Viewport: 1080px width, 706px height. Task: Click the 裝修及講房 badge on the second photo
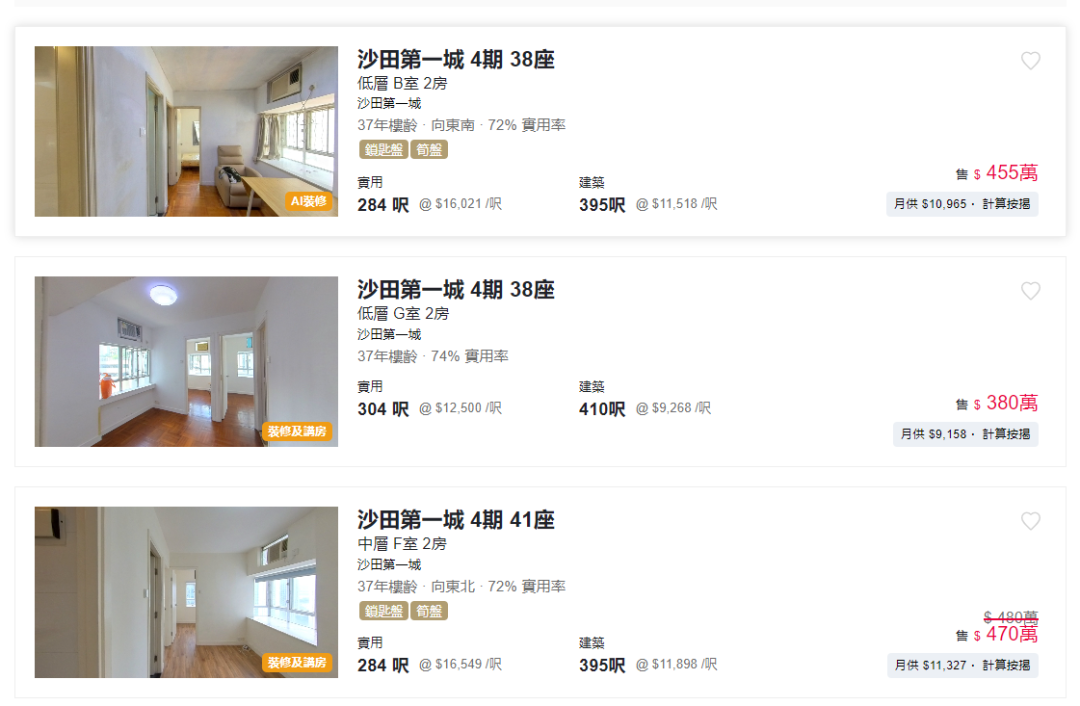297,432
